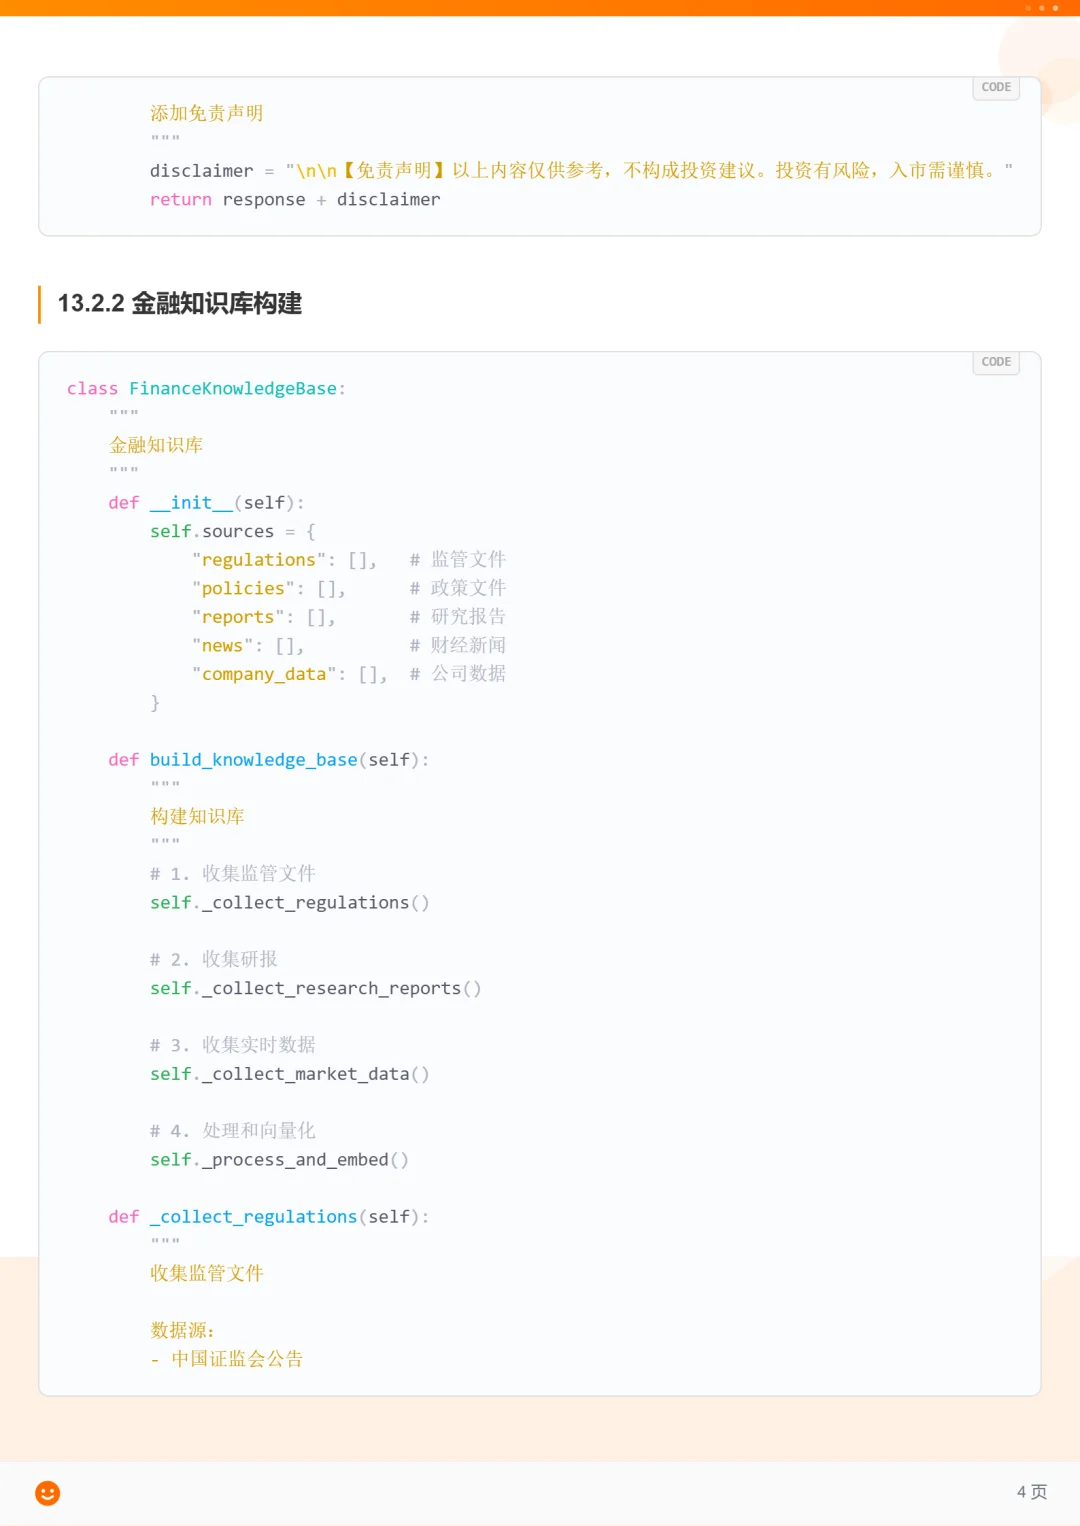Select the heading '13.2.2 金融知识库构建'

(x=180, y=303)
